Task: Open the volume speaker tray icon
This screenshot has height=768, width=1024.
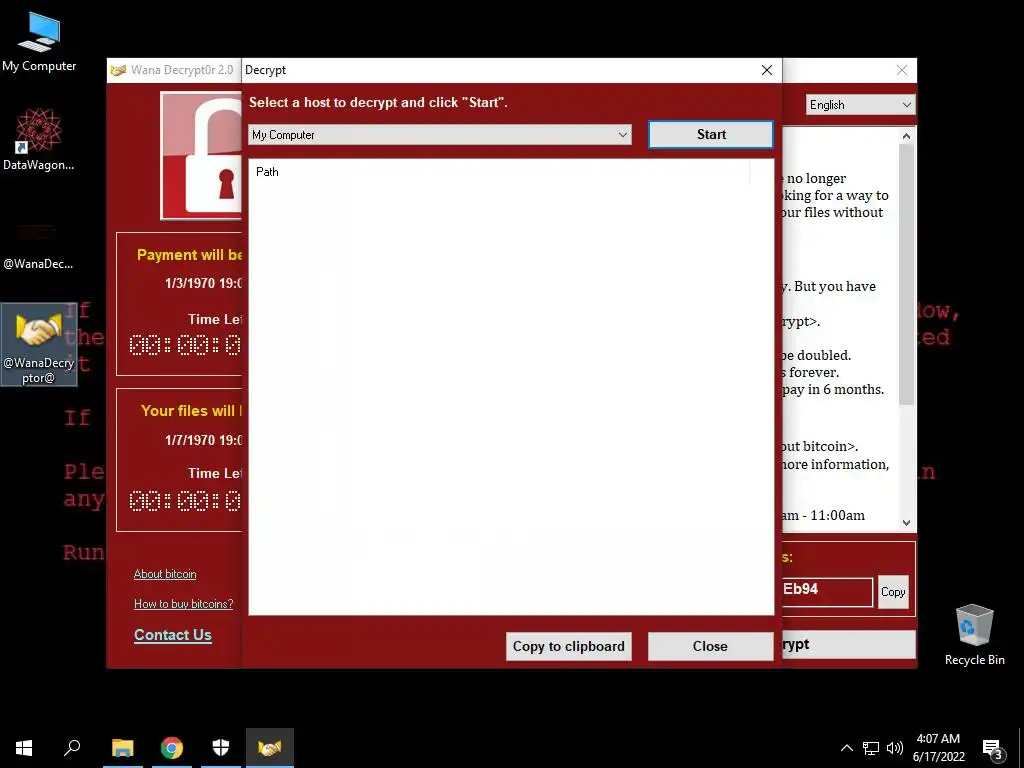Action: point(895,748)
